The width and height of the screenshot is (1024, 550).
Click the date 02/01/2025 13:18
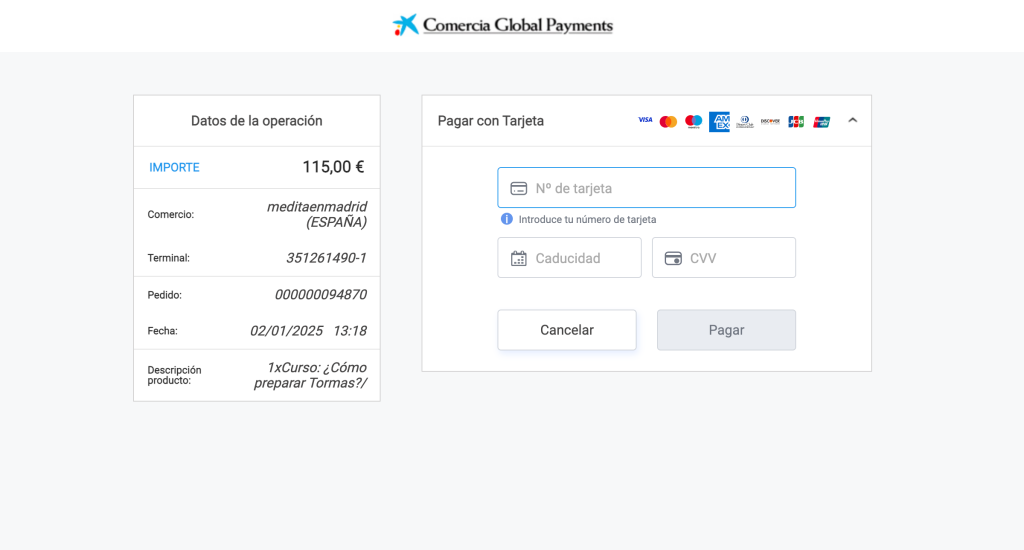(308, 331)
